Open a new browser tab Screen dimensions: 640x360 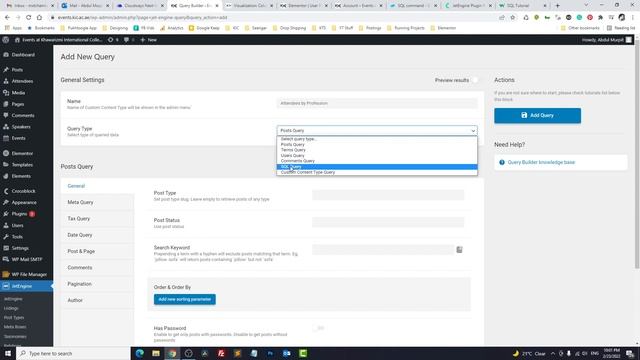[x=557, y=6]
